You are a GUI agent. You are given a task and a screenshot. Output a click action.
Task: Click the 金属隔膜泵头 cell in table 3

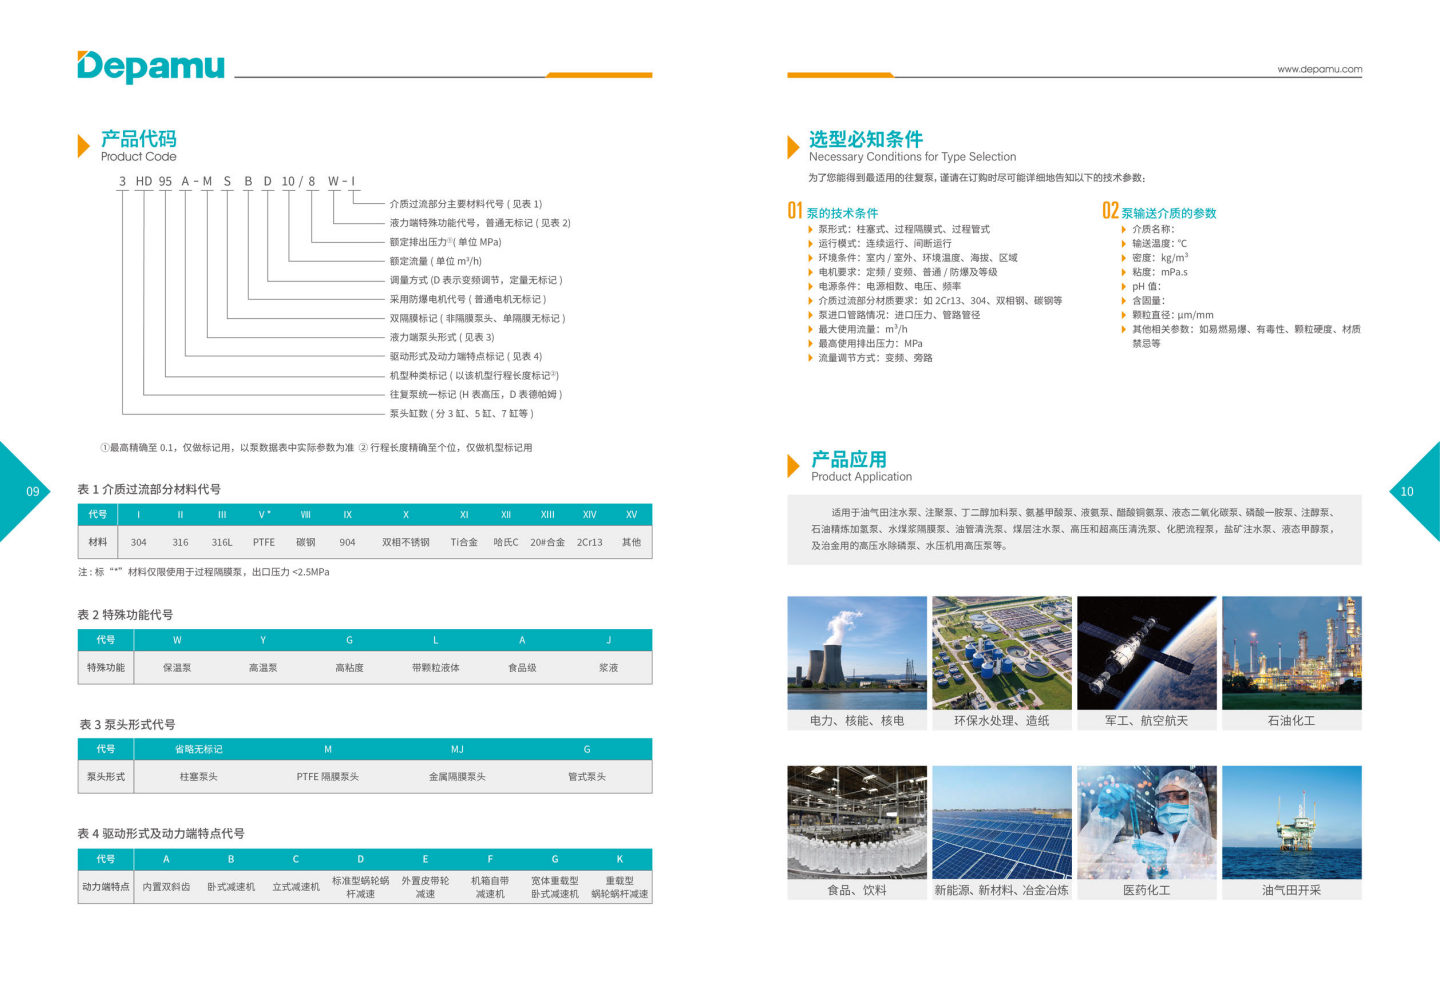click(x=457, y=776)
